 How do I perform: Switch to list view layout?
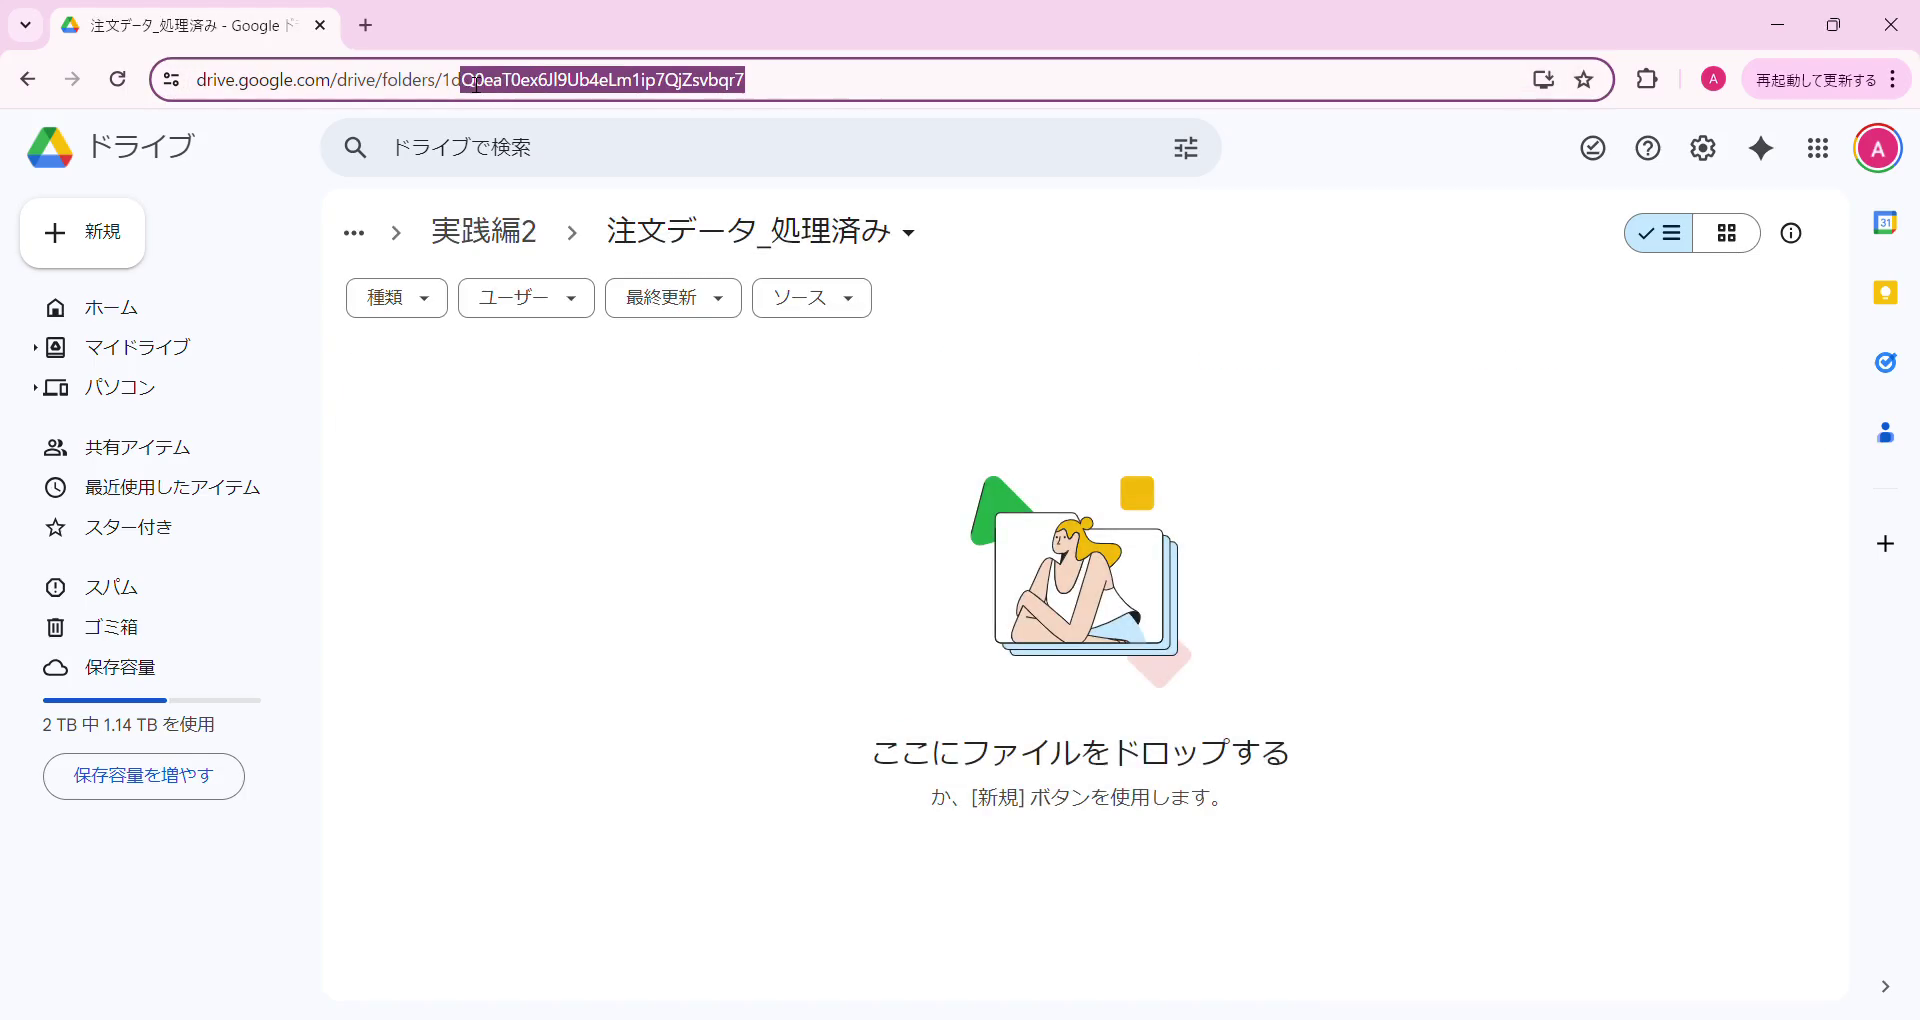[x=1658, y=233]
